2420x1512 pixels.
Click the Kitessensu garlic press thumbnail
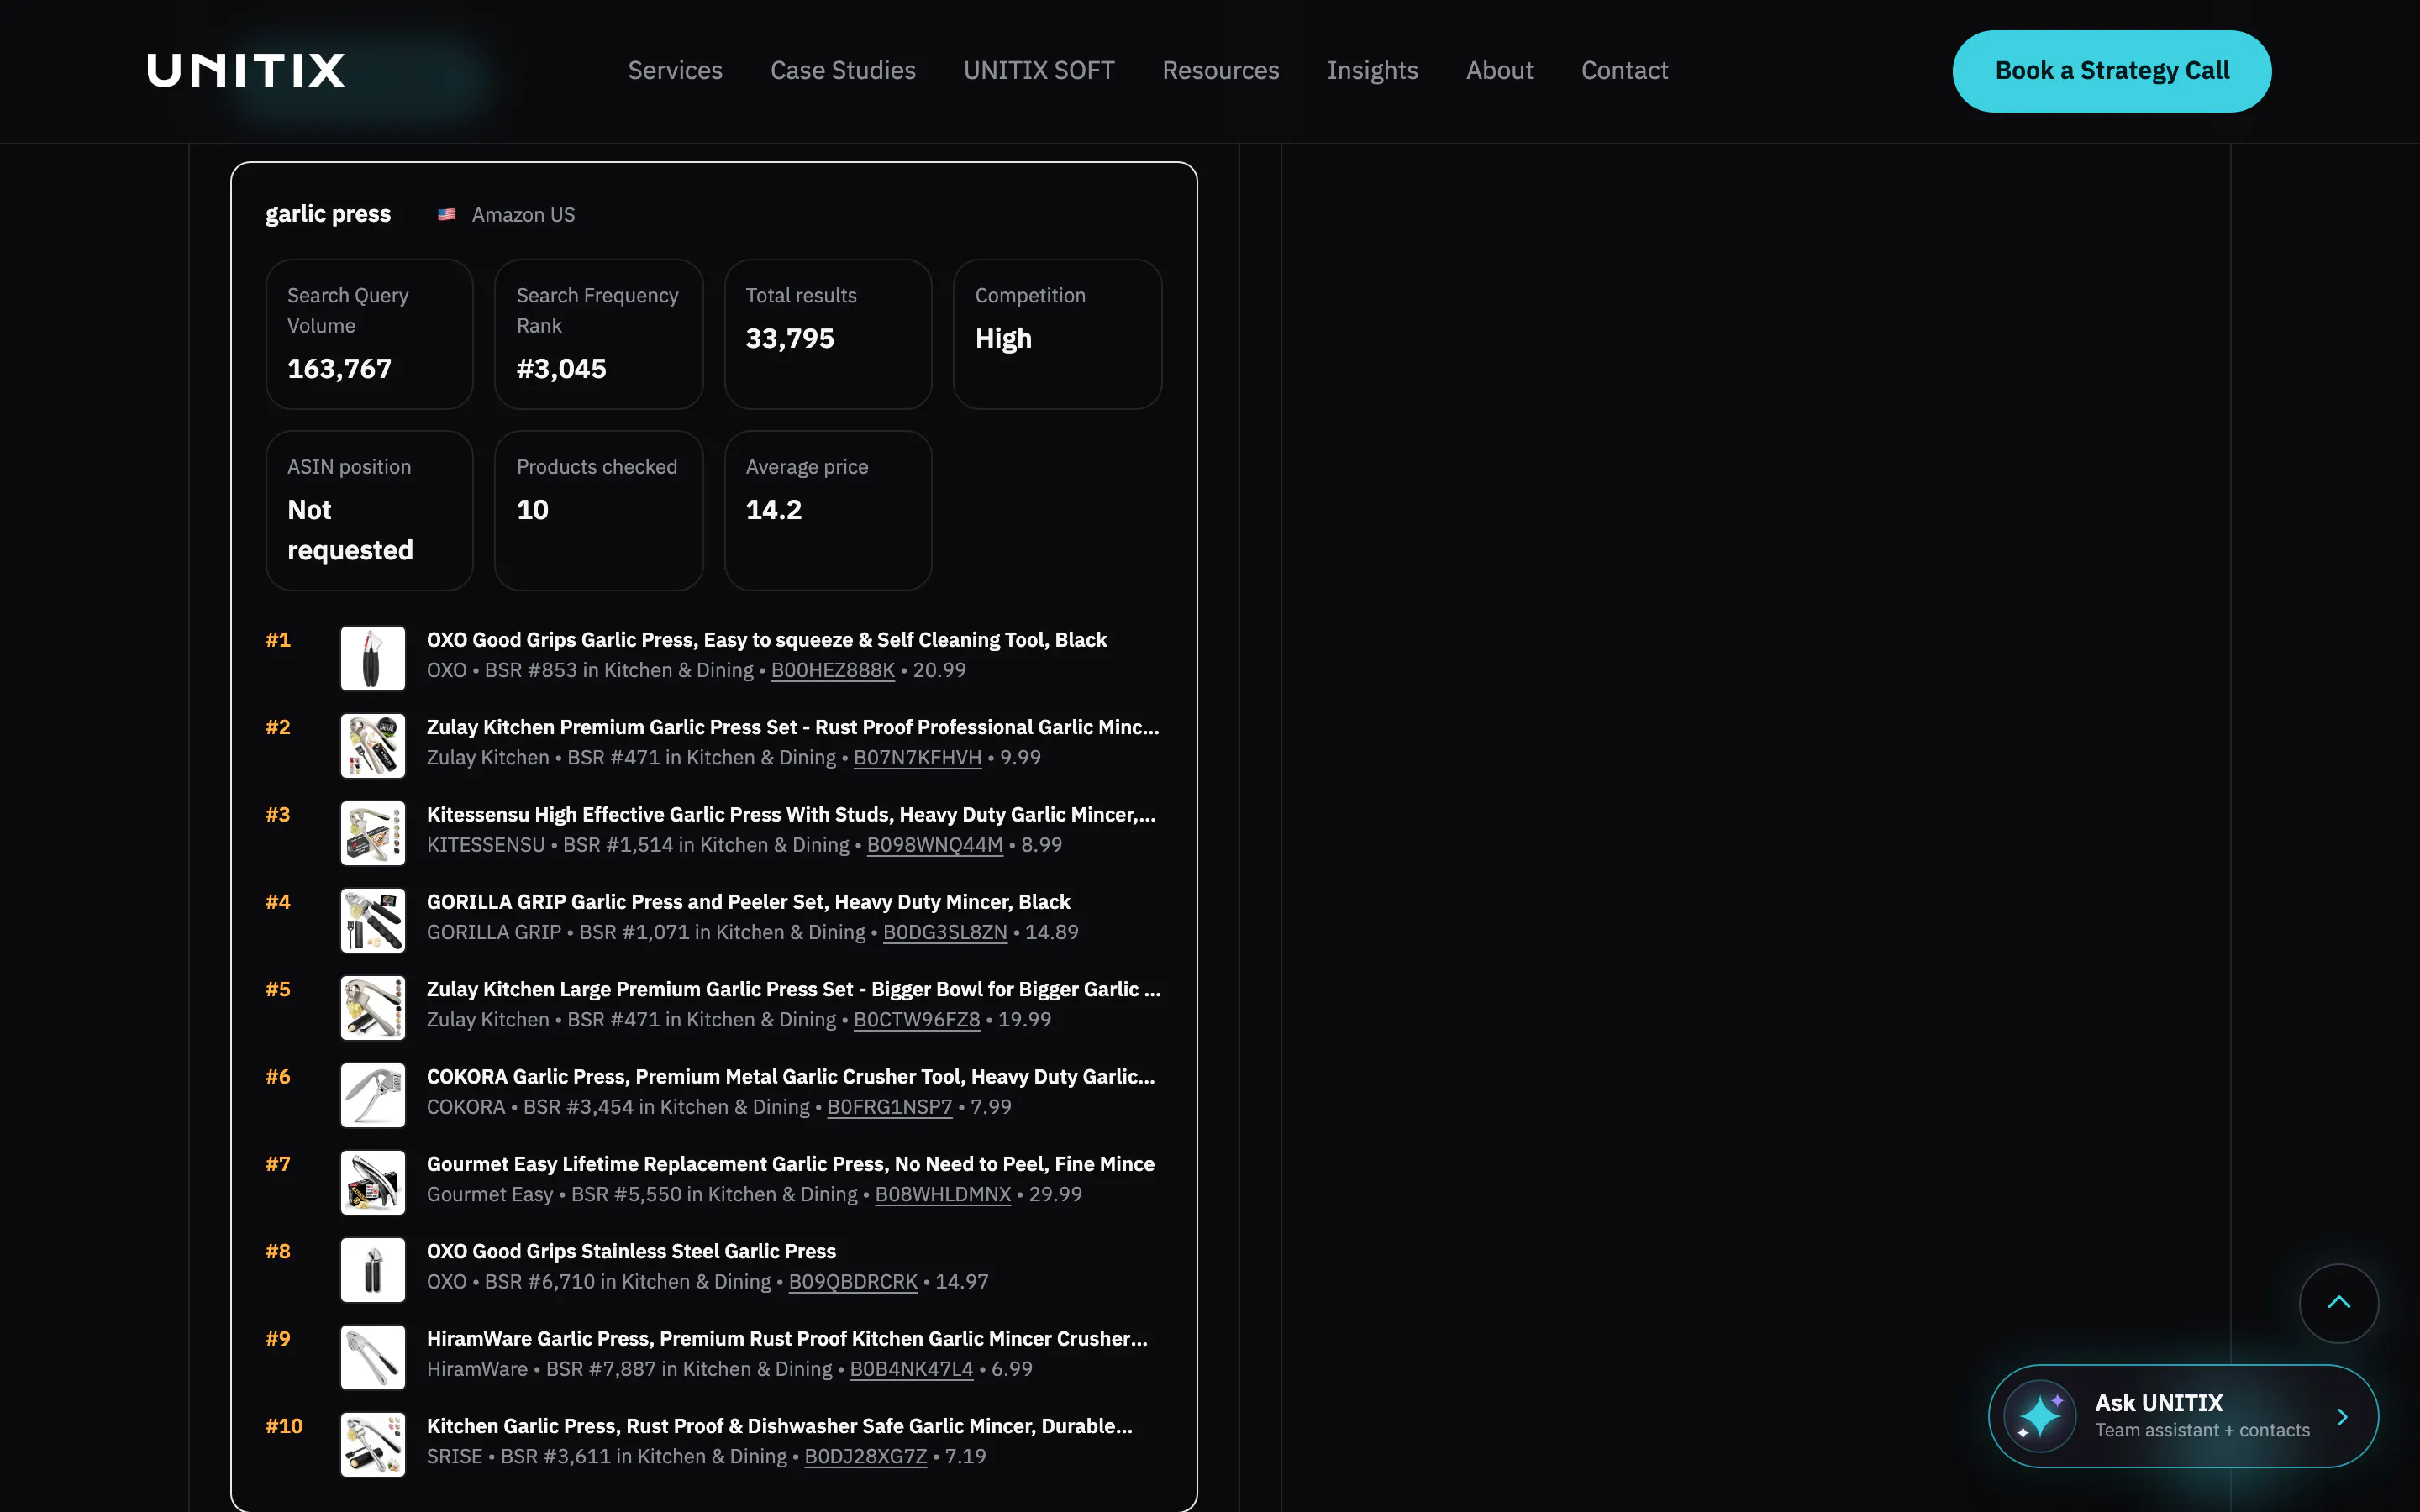[373, 833]
